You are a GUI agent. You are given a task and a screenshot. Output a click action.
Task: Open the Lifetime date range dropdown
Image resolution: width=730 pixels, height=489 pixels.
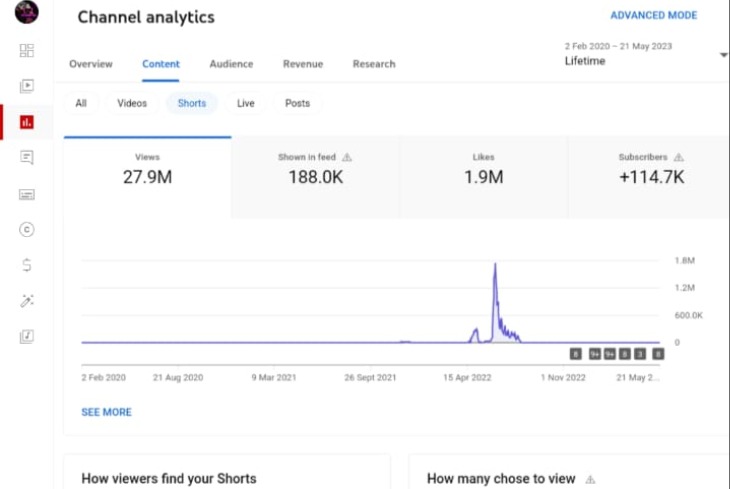point(645,54)
